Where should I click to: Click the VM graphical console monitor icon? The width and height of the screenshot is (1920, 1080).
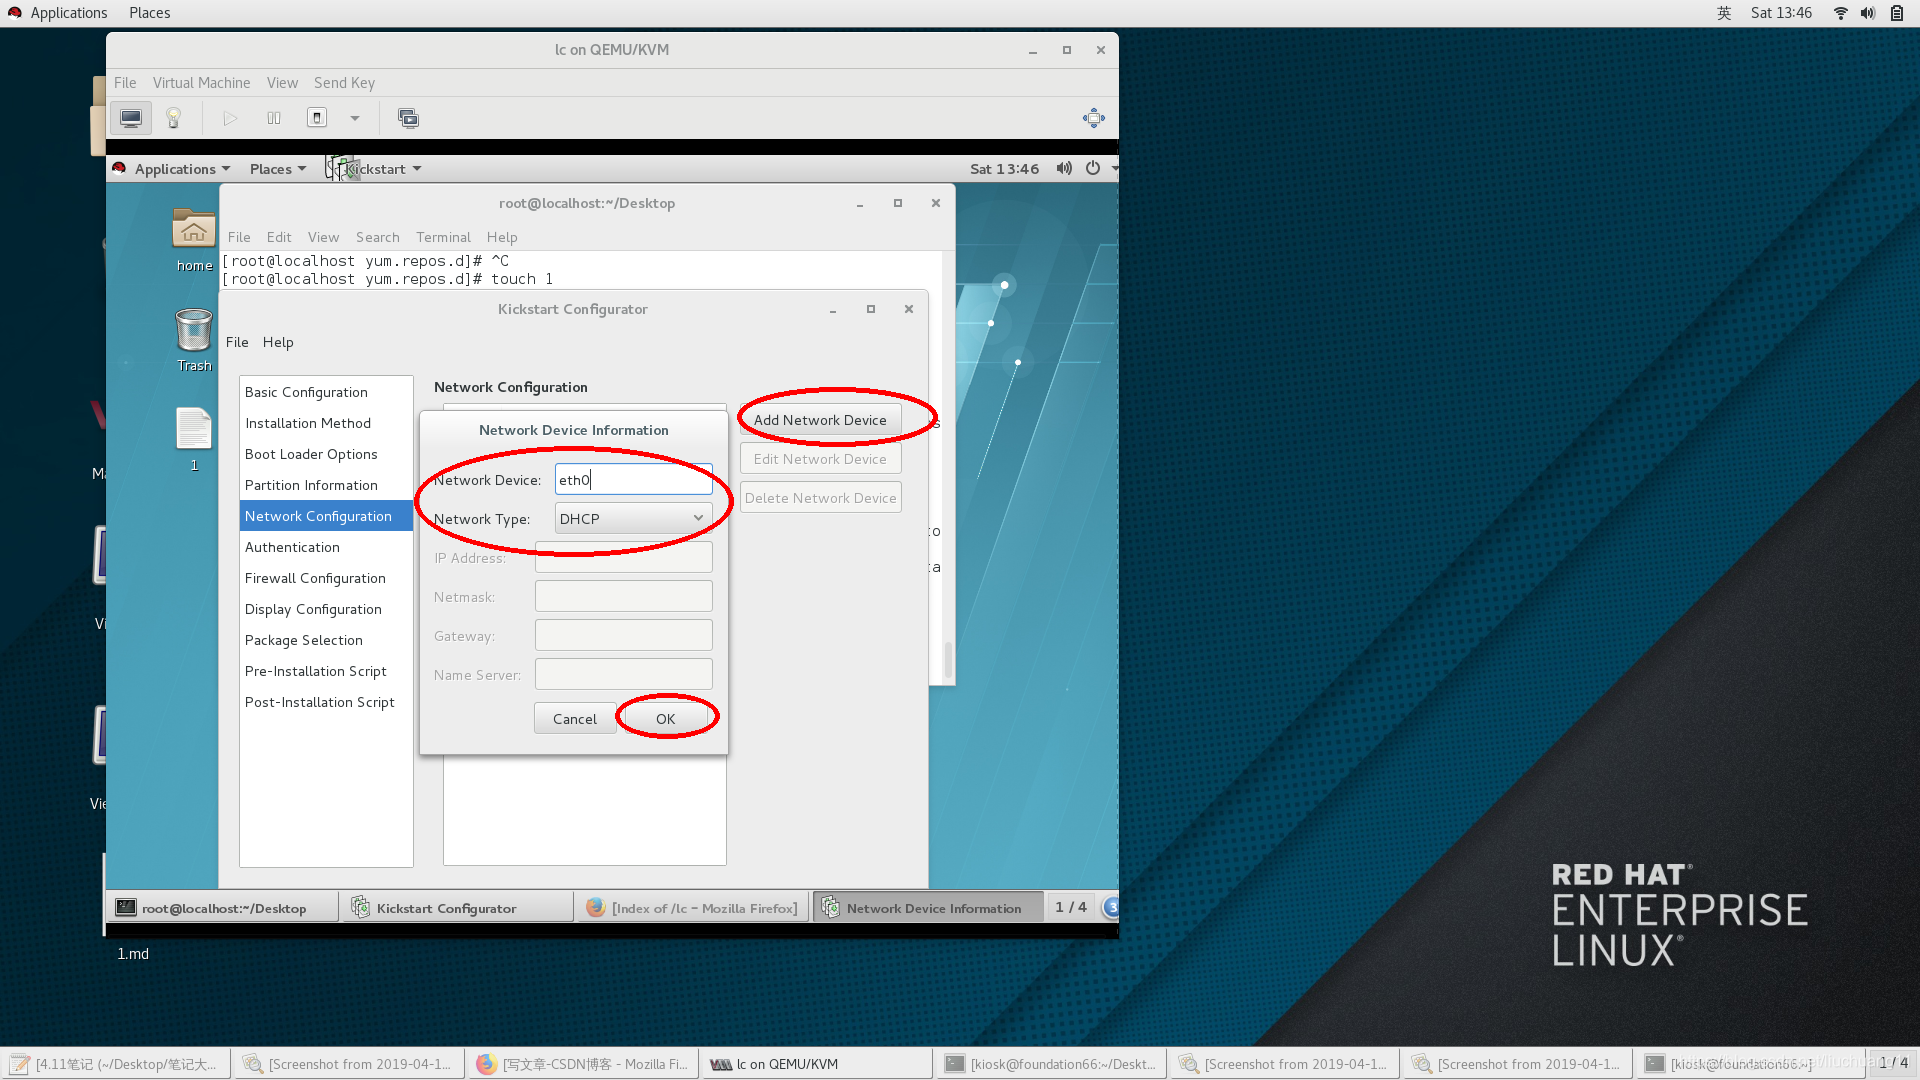coord(131,118)
